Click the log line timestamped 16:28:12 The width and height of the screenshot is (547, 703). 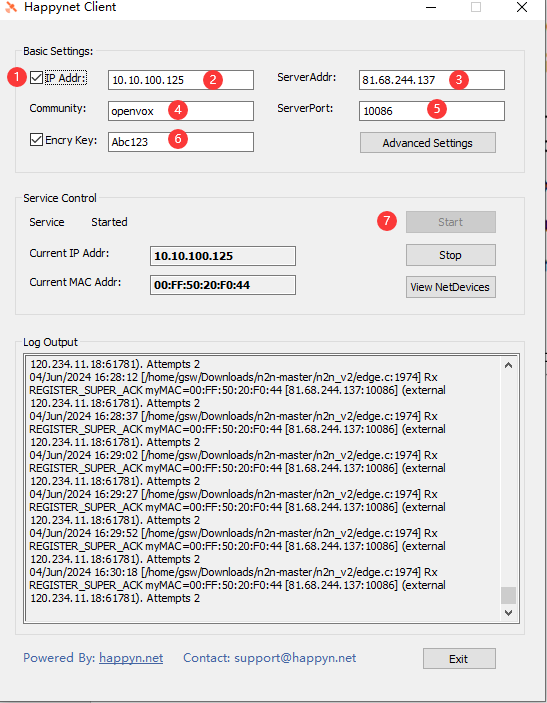[234, 378]
